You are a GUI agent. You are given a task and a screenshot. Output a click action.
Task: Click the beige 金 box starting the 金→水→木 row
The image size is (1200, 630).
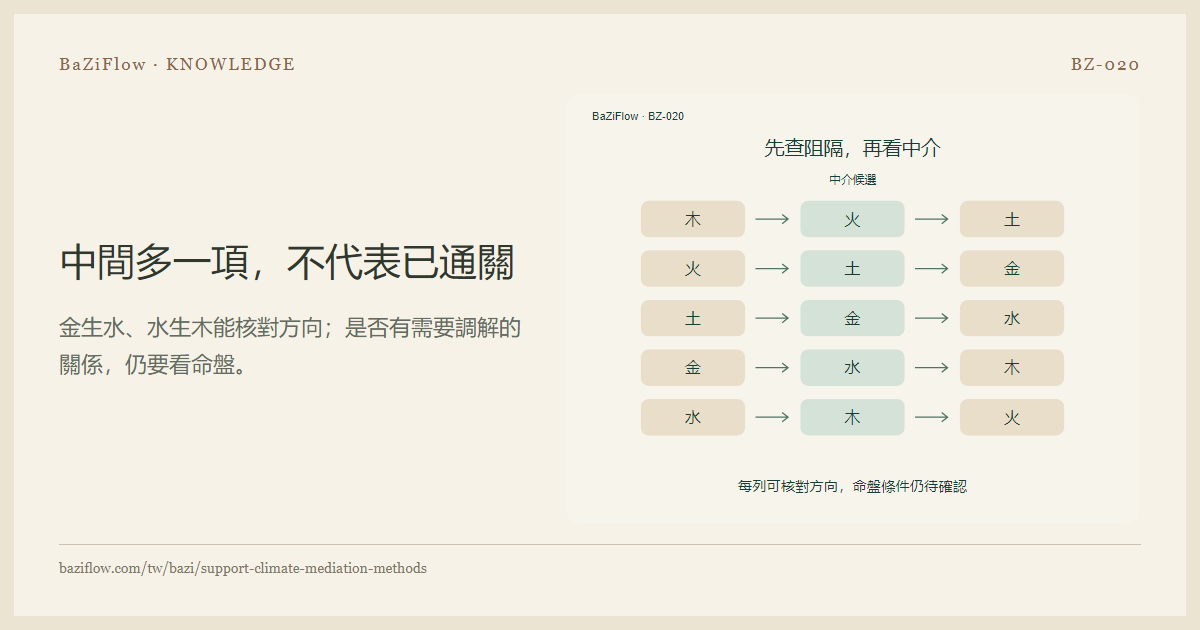point(693,368)
